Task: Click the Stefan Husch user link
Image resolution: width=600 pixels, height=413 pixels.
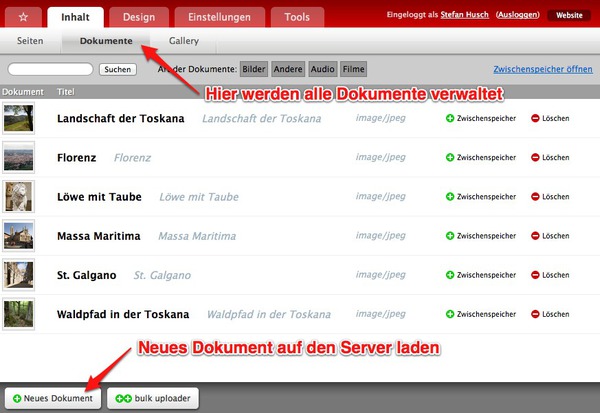Action: [x=464, y=15]
